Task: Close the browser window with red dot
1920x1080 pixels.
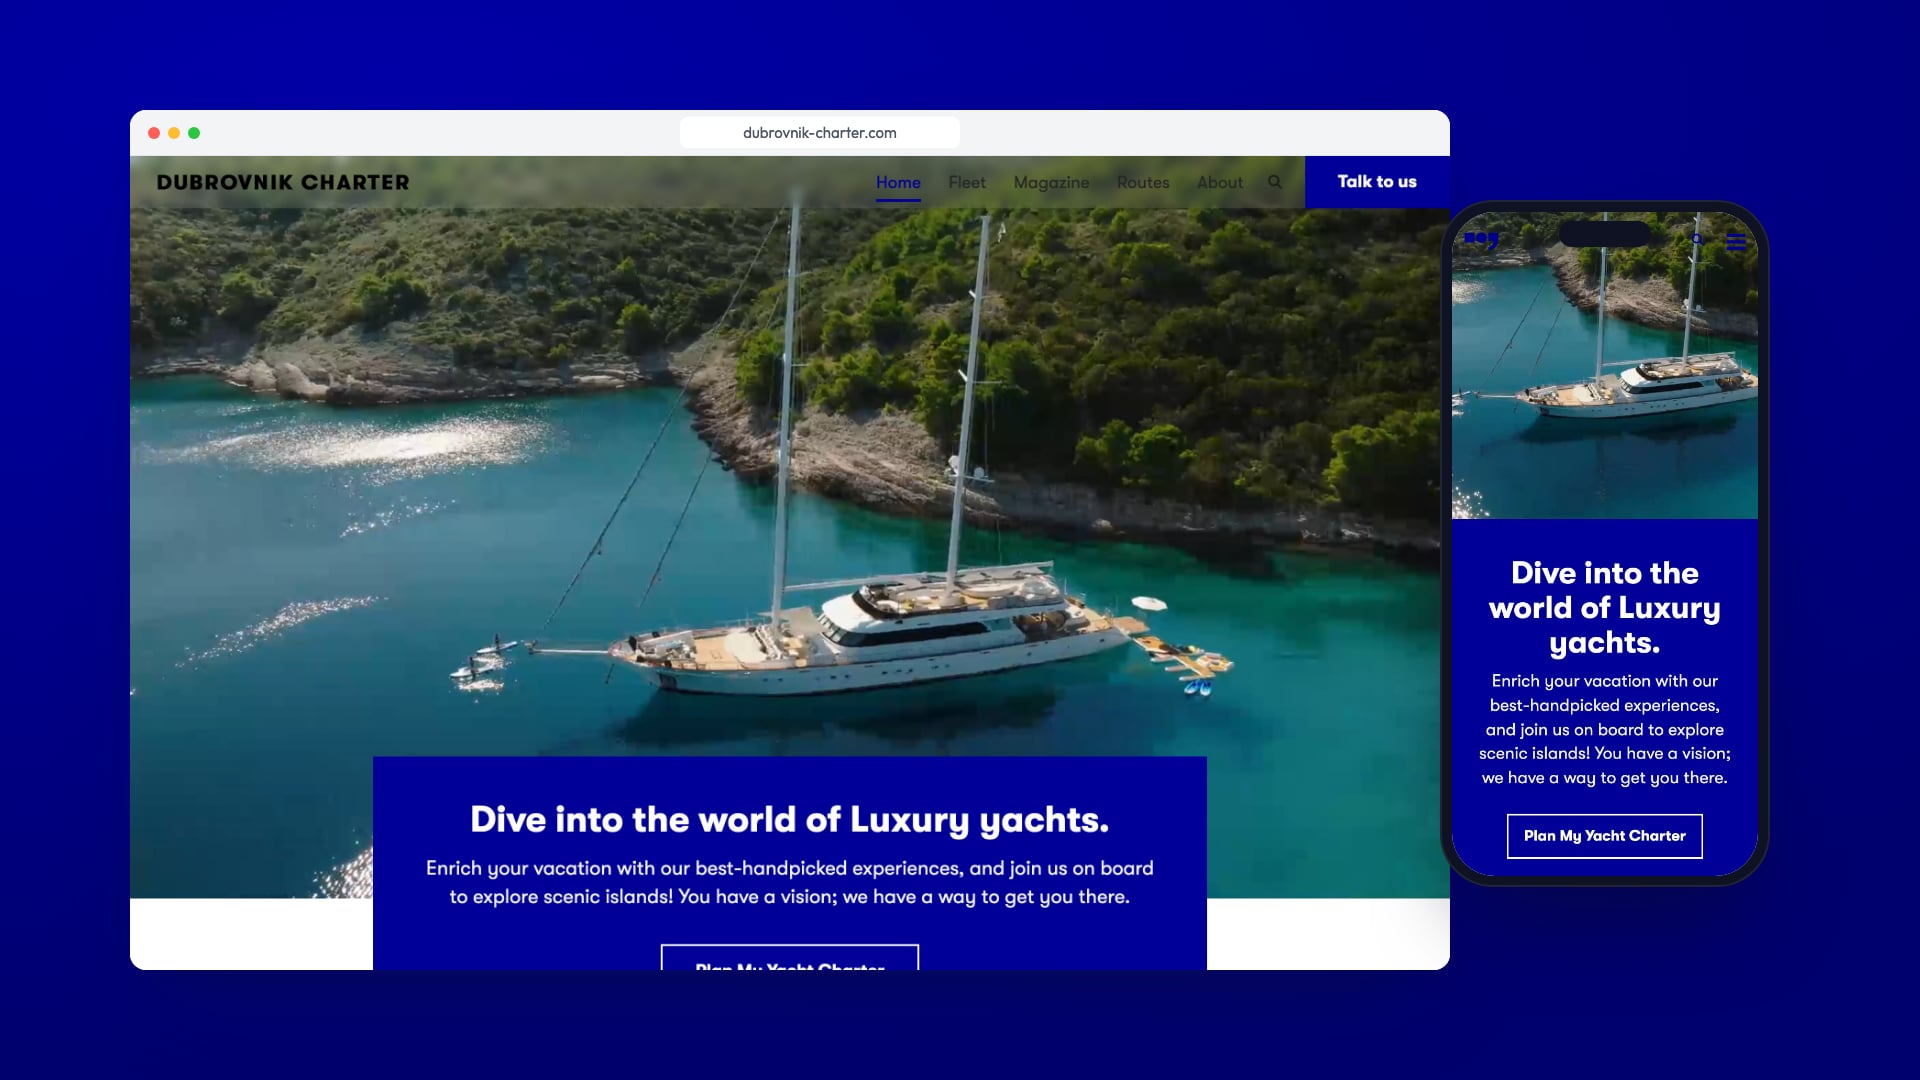Action: (154, 133)
